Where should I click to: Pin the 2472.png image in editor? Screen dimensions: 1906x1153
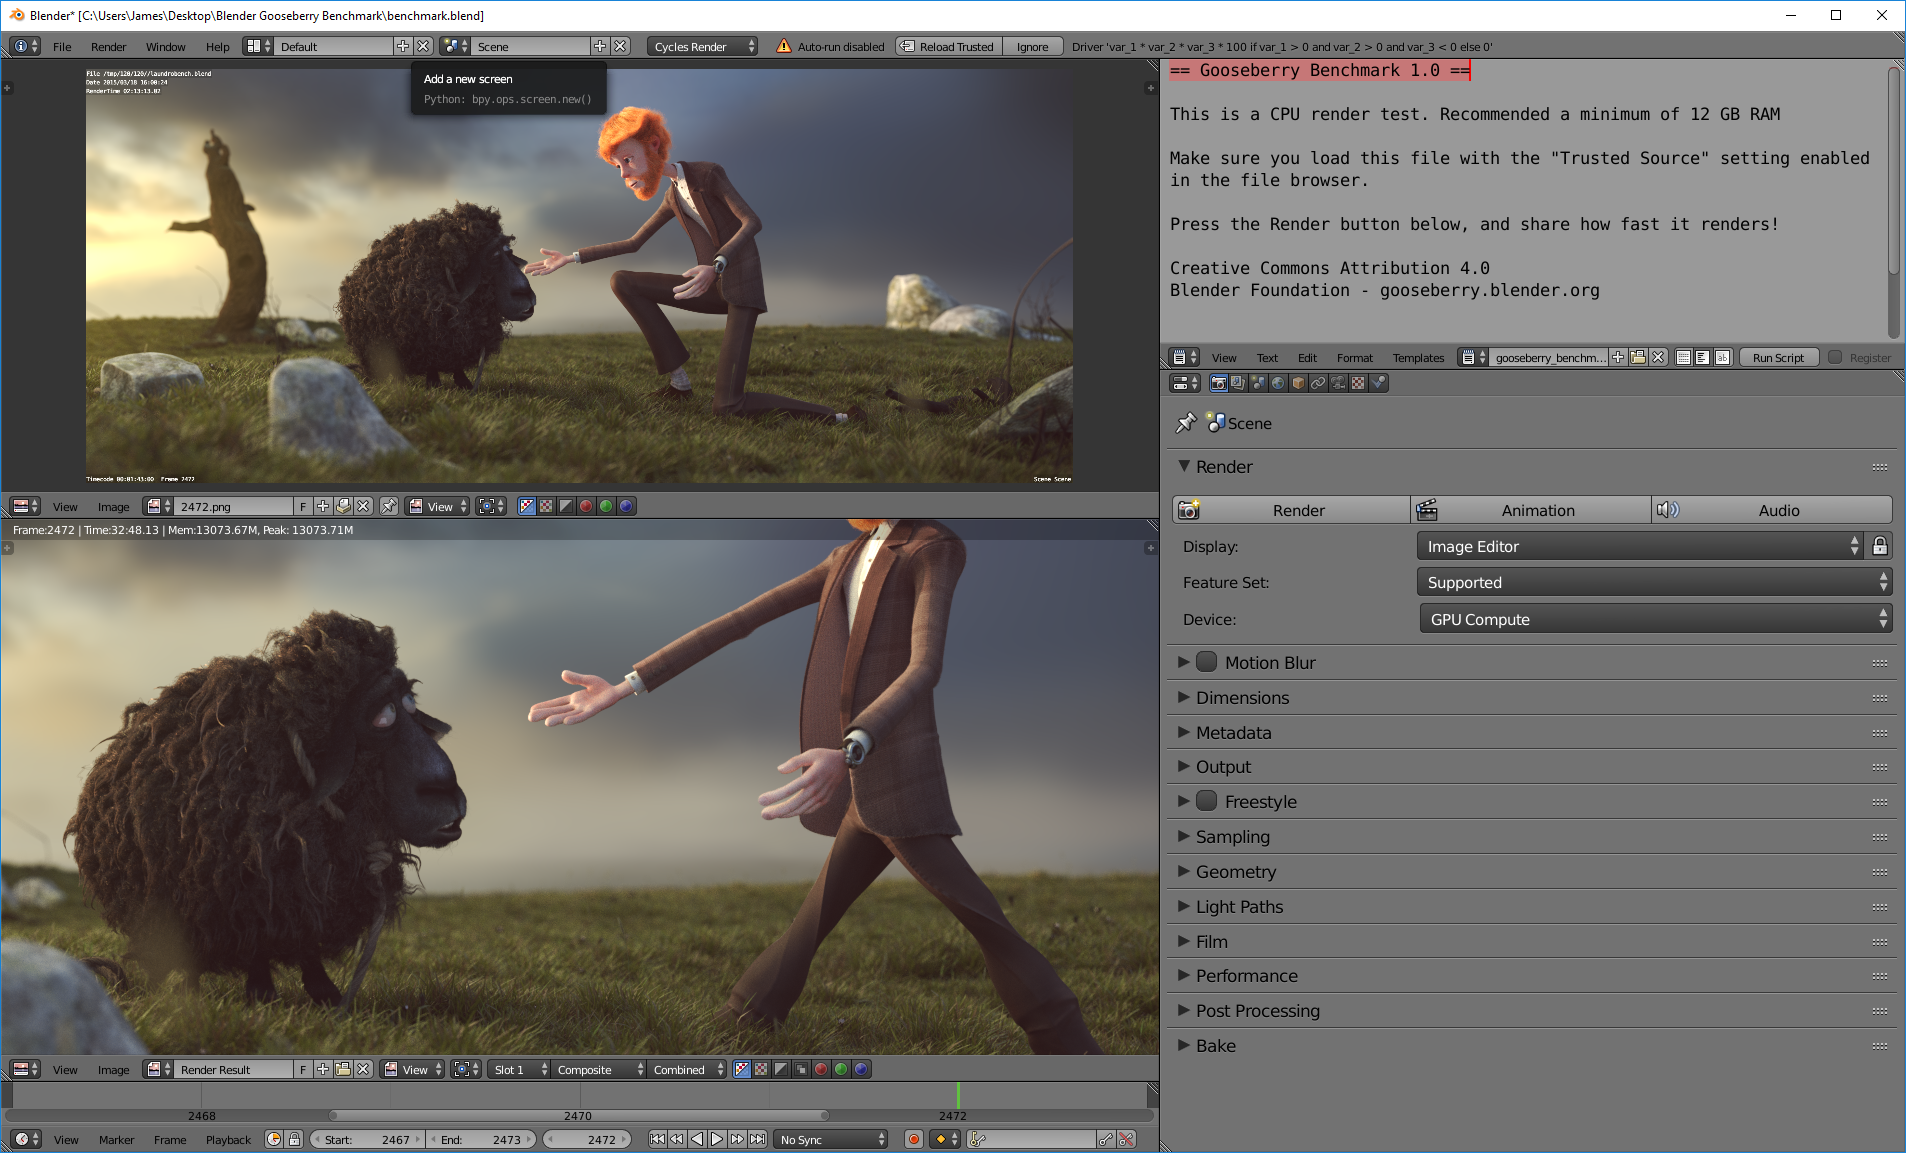click(x=389, y=507)
